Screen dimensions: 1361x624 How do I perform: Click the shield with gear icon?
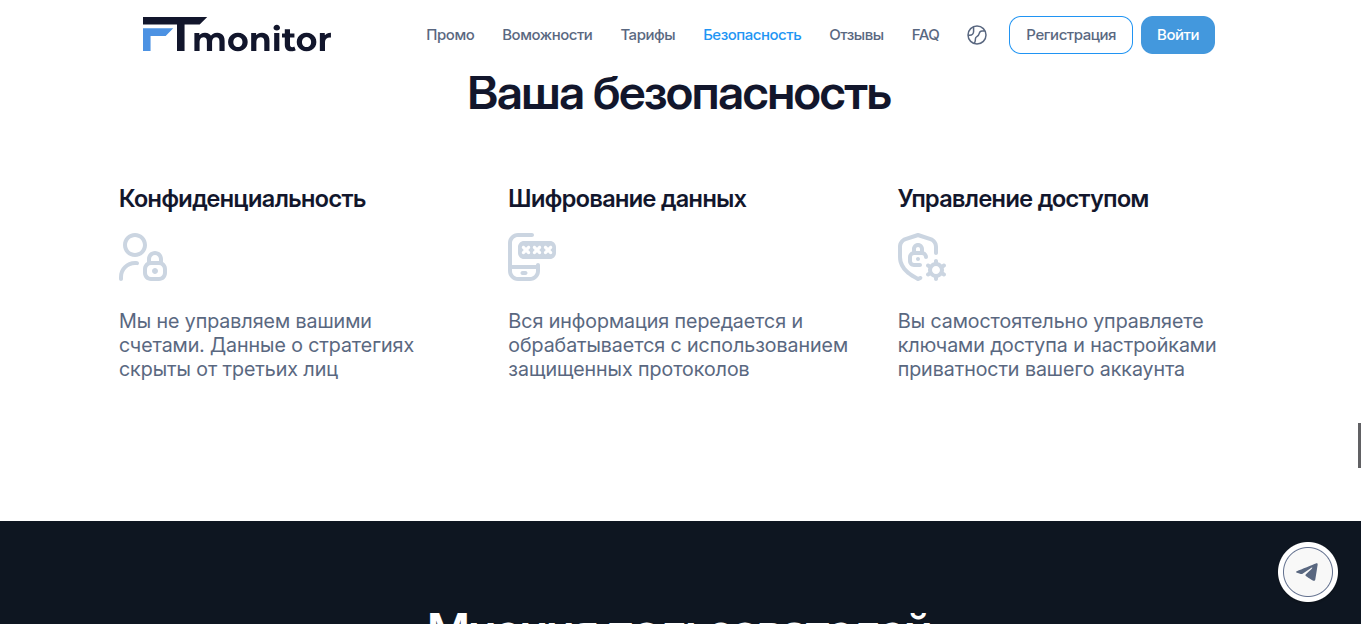click(x=922, y=257)
